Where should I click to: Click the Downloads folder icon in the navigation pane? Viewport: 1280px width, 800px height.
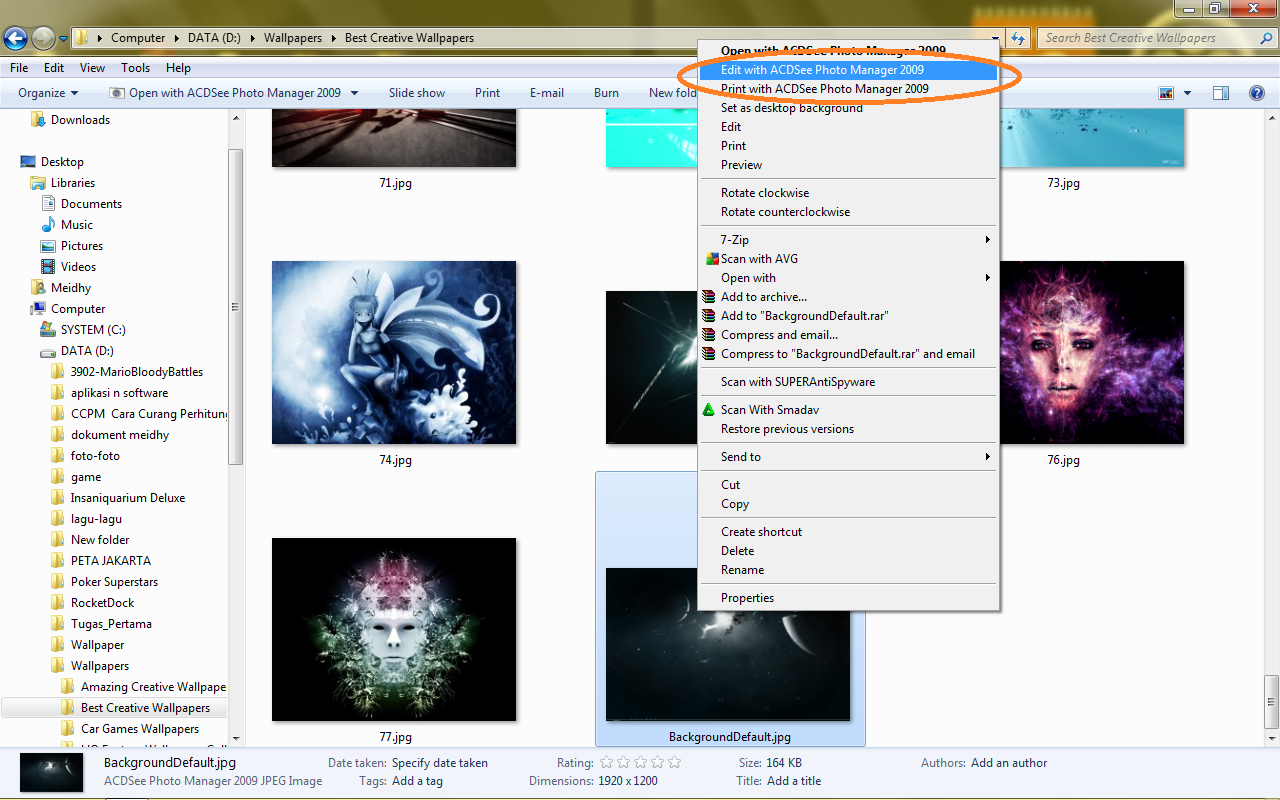[38, 120]
